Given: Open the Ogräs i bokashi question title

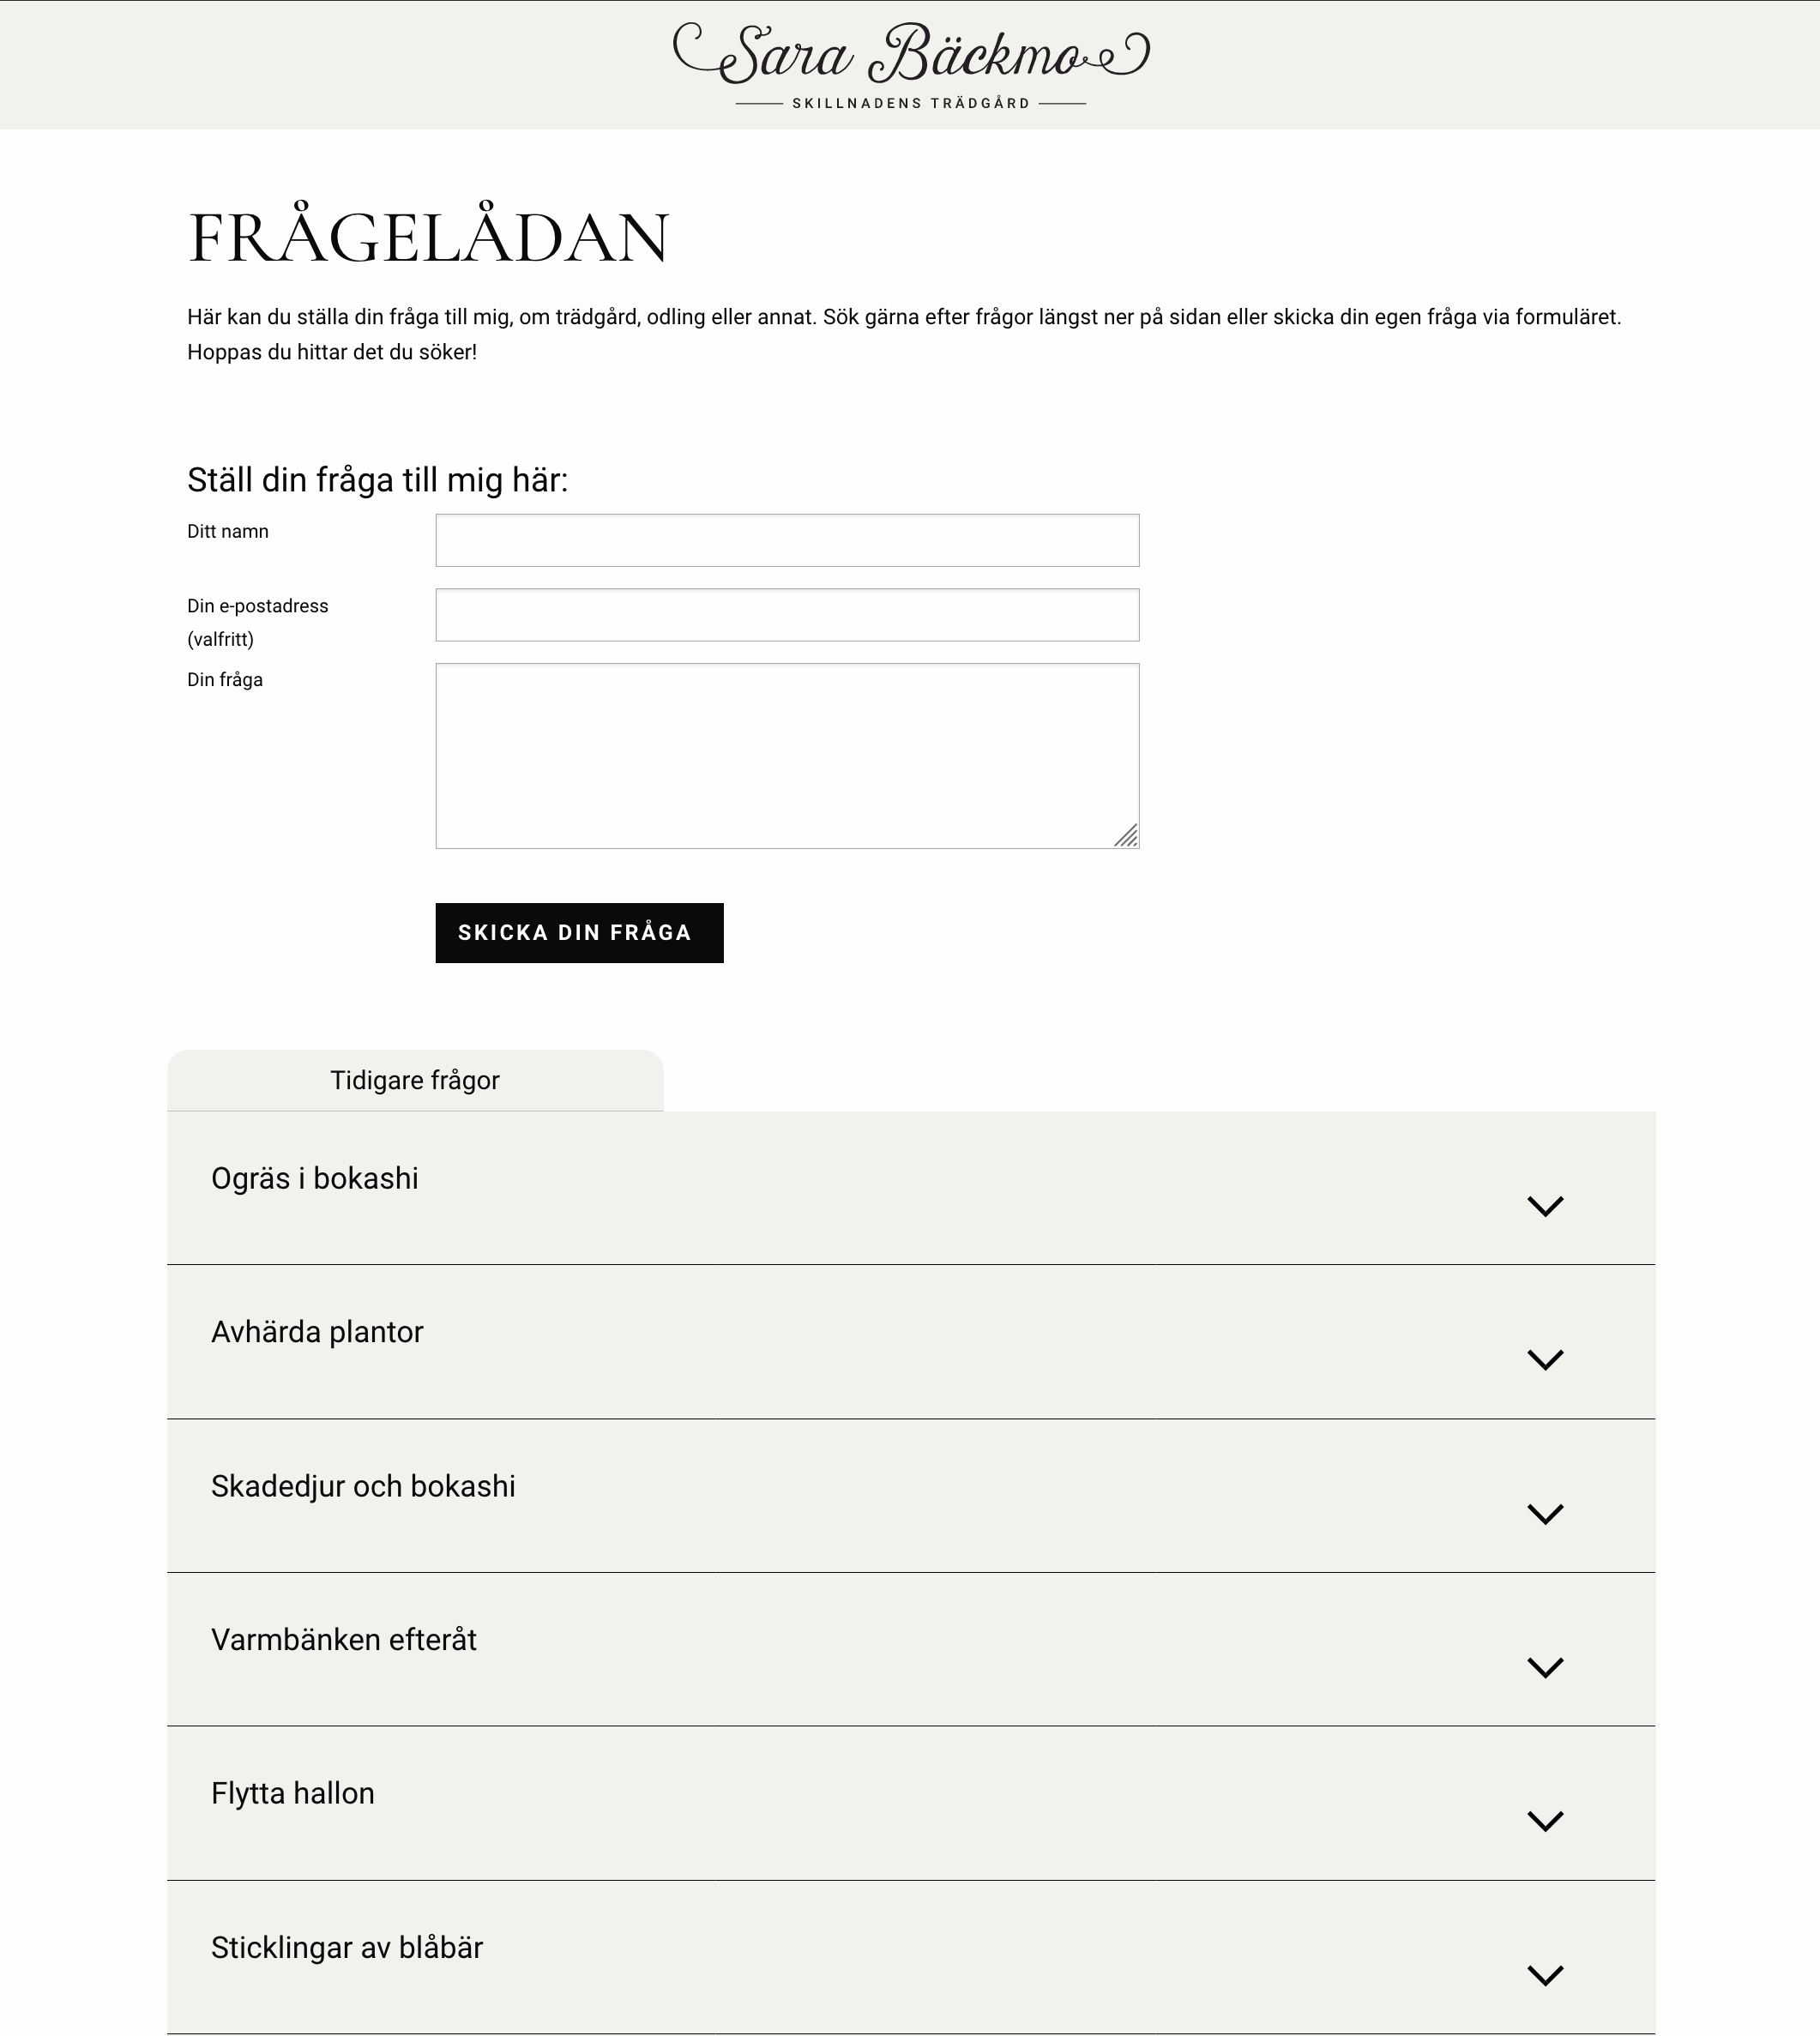Looking at the screenshot, I should pyautogui.click(x=315, y=1179).
